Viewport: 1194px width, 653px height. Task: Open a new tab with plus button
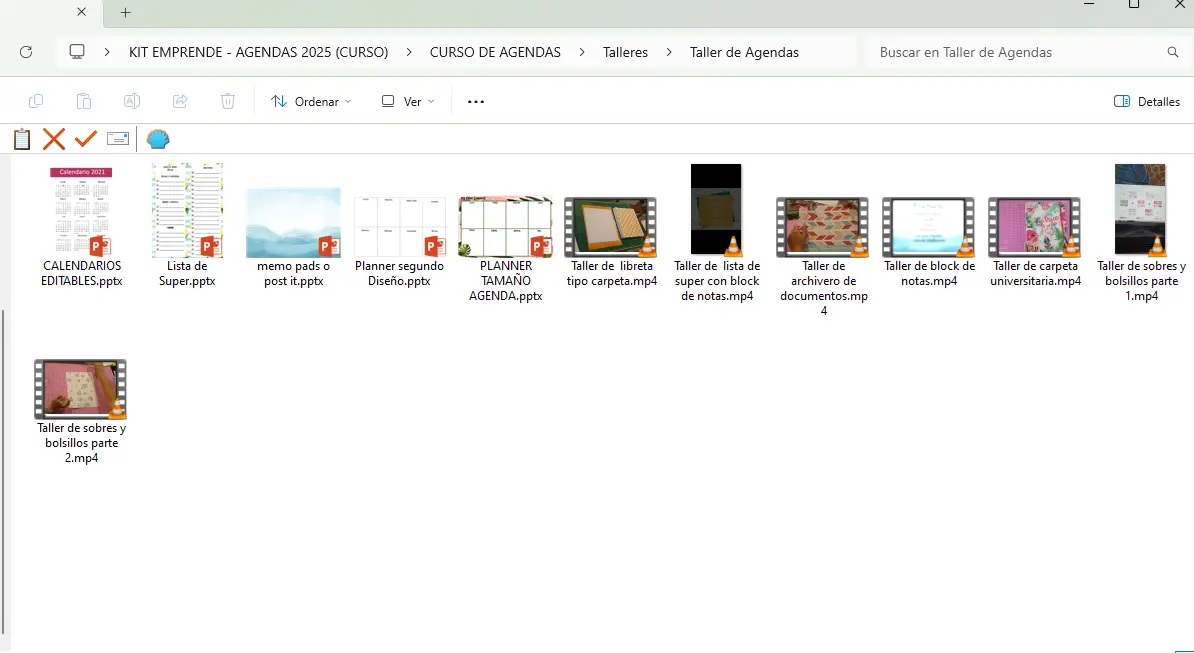tap(125, 13)
